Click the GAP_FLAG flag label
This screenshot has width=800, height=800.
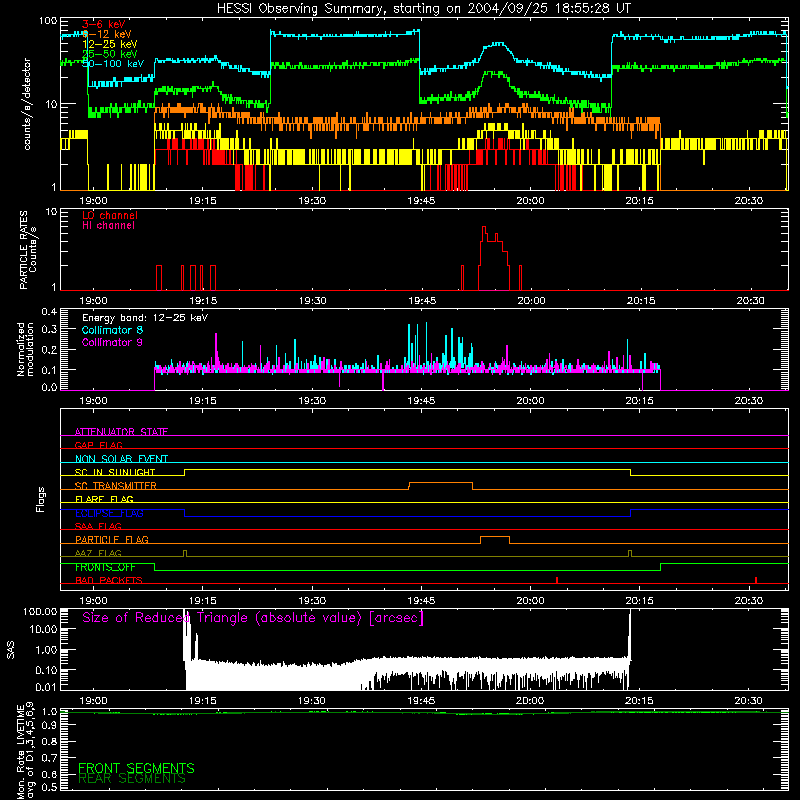98,445
